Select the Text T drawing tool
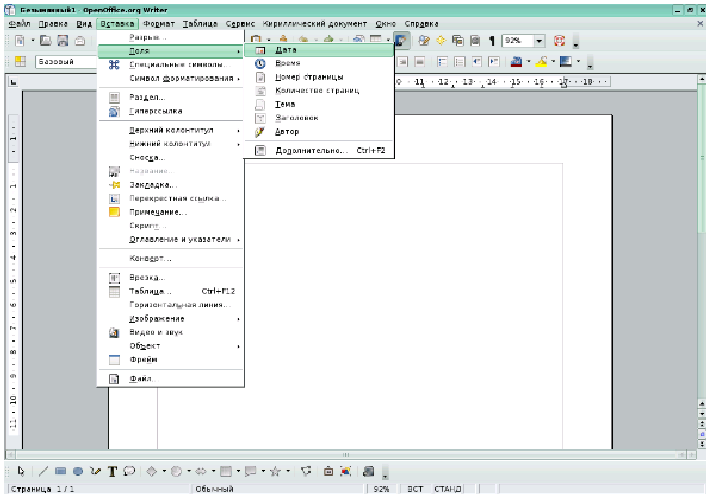Screen dimensions: 706x494 coord(112,471)
